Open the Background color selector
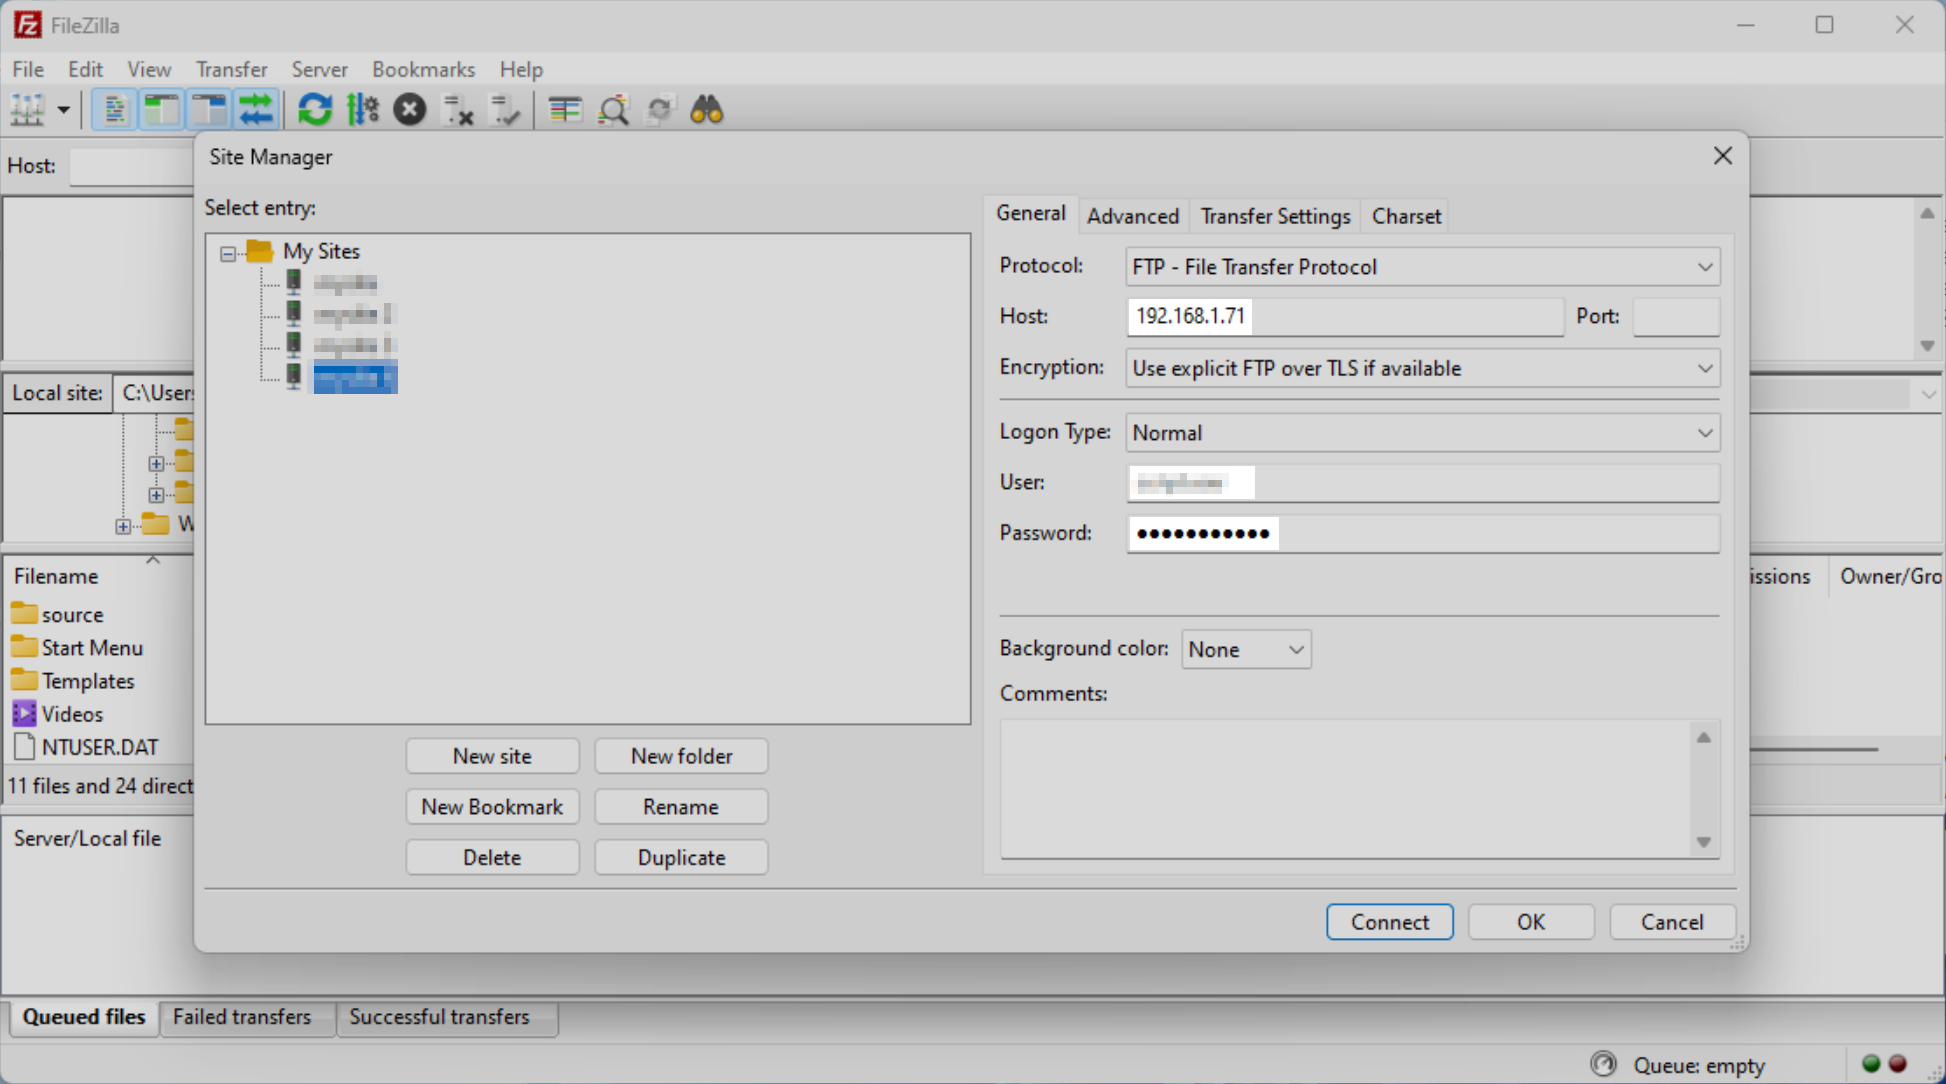The width and height of the screenshot is (1946, 1084). click(x=1245, y=649)
